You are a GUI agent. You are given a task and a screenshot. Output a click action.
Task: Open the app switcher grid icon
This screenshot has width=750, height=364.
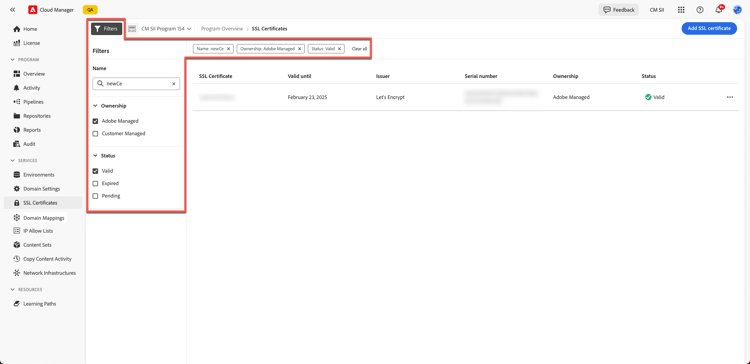681,10
